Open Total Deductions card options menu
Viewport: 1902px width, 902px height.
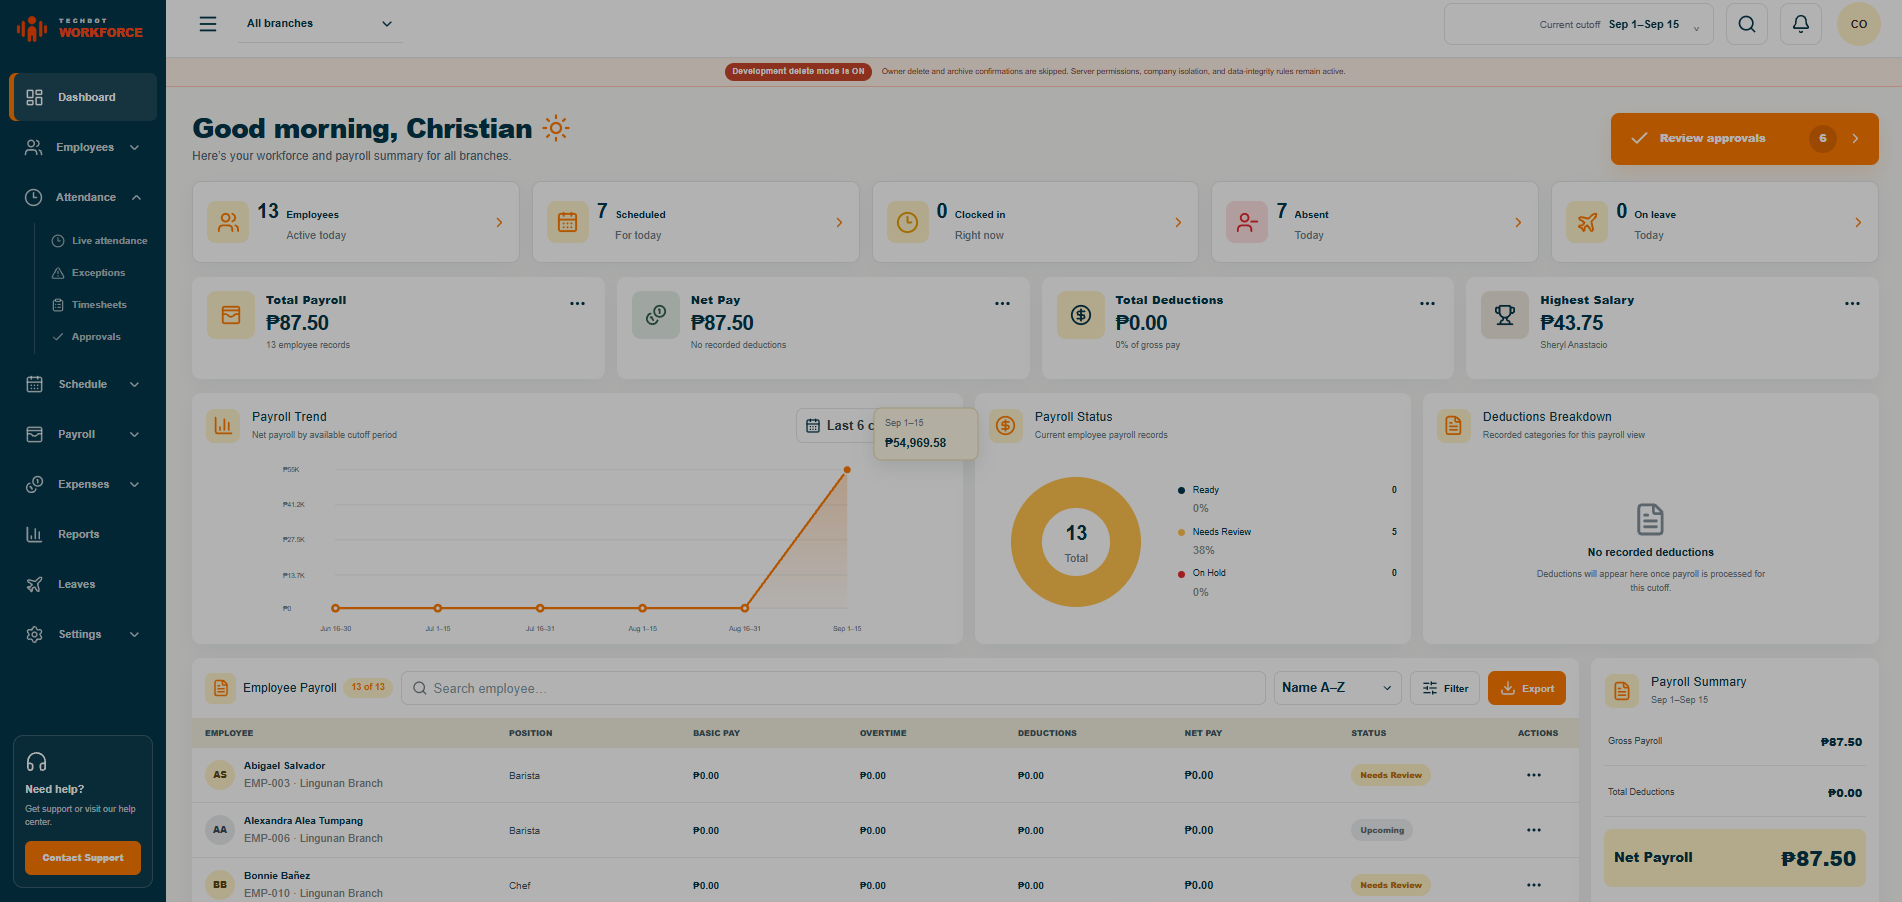[x=1427, y=303]
